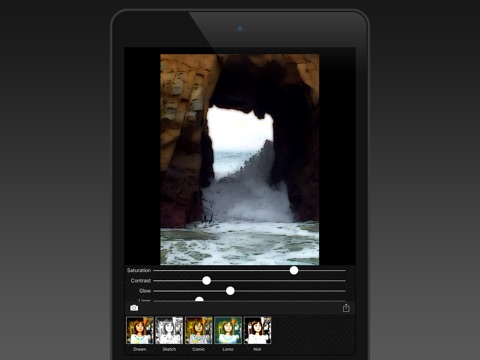The height and width of the screenshot is (360, 480).
Task: Click the Saturation label text
Action: [x=139, y=270]
